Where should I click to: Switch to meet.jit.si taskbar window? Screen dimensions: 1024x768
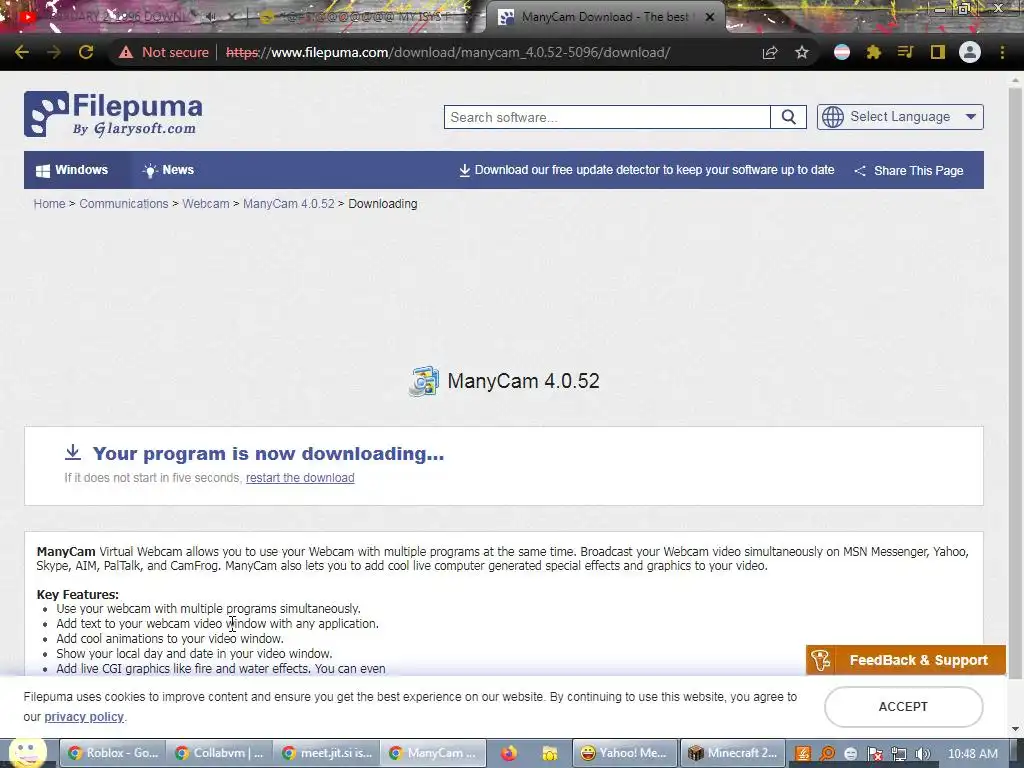(326, 753)
